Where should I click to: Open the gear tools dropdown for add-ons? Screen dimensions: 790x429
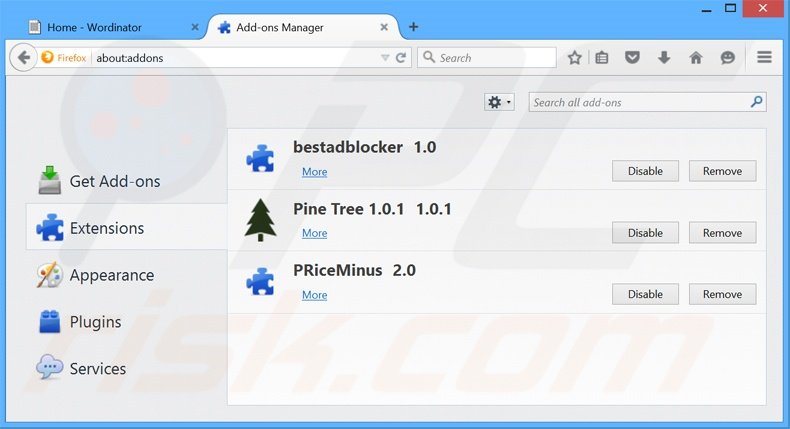(499, 102)
